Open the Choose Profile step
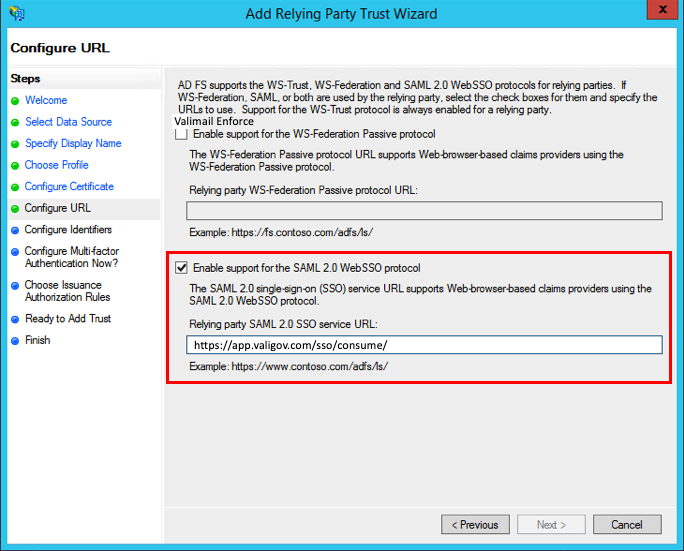Screen dimensions: 684x551 tap(57, 165)
